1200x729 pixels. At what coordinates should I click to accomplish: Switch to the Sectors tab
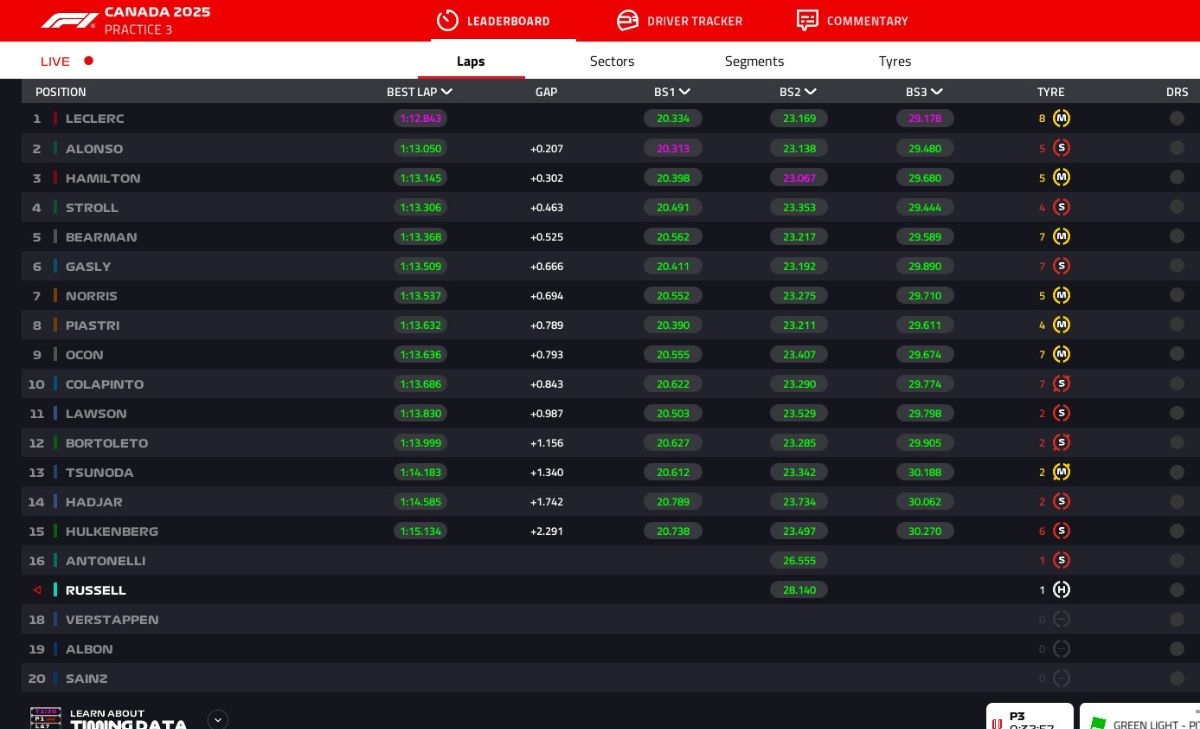click(x=612, y=61)
